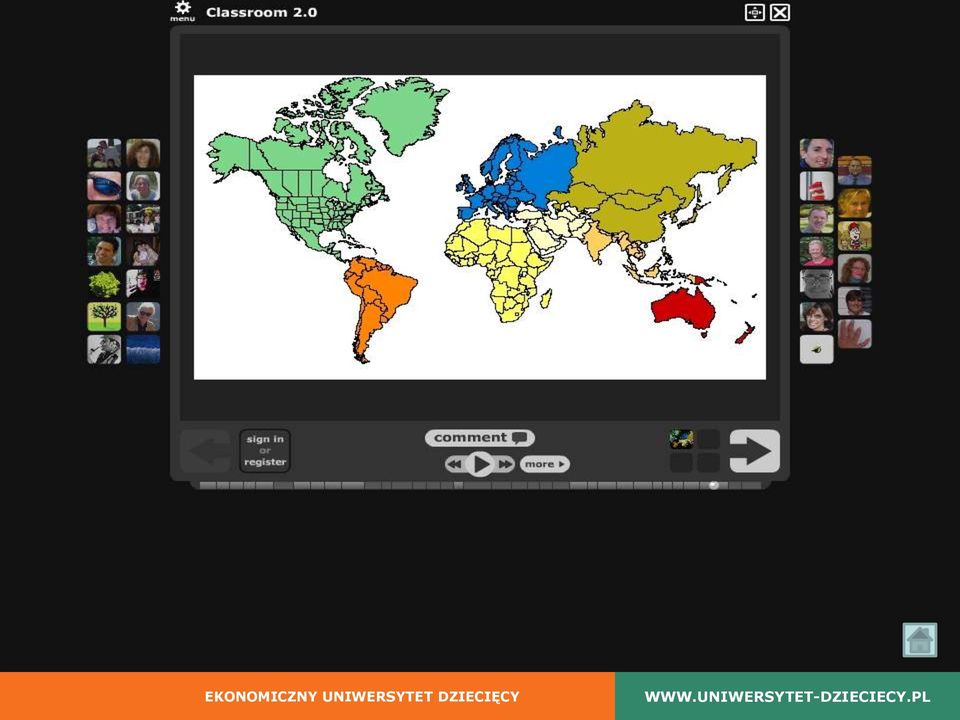Select the white-haired person with sunglasses avatar
The height and width of the screenshot is (720, 960).
click(143, 317)
